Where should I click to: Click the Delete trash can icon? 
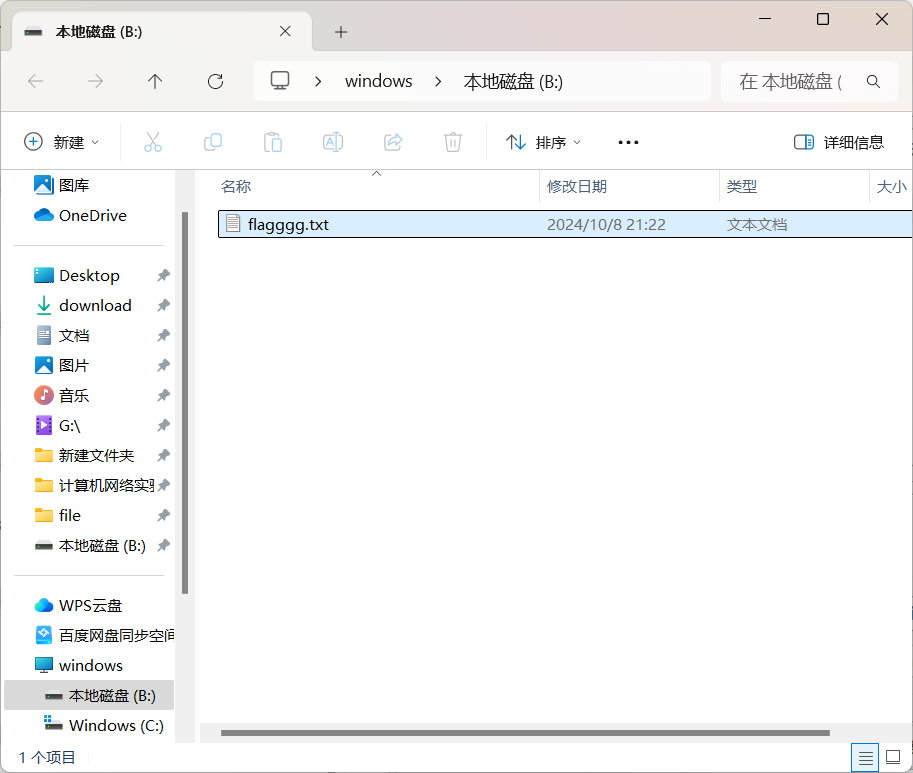tap(453, 142)
